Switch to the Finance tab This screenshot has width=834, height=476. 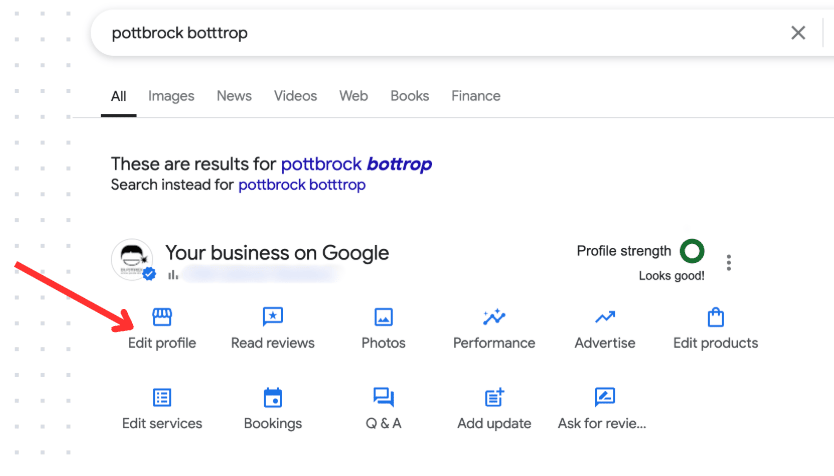coord(476,96)
